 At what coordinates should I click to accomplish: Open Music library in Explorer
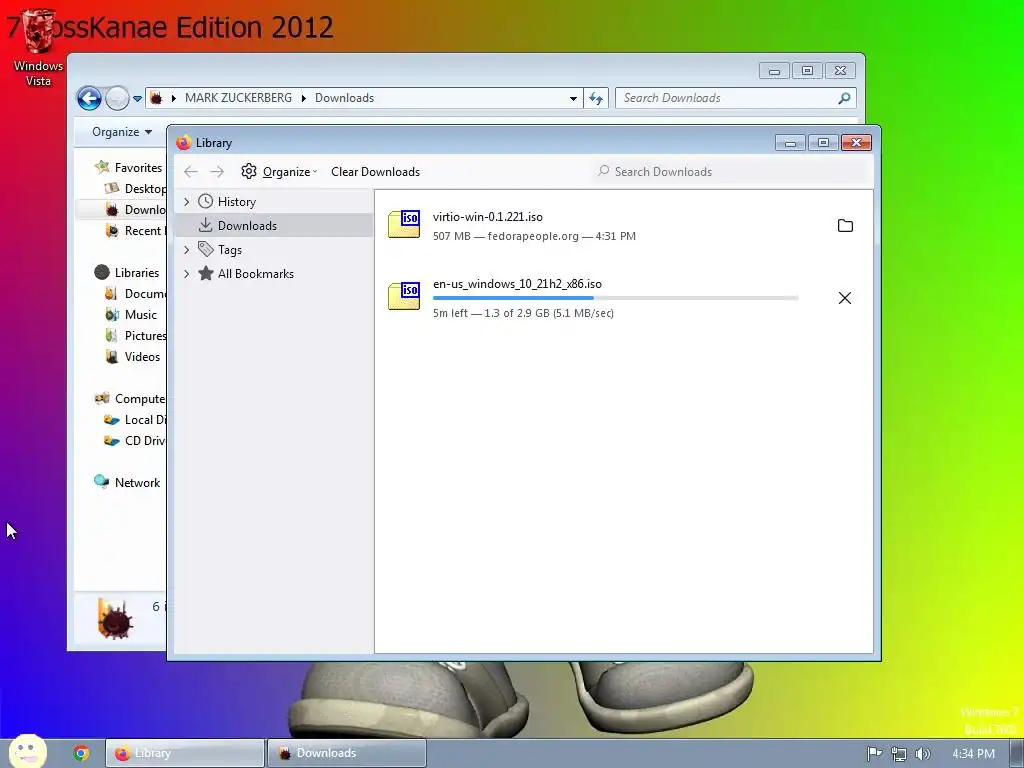click(x=141, y=315)
